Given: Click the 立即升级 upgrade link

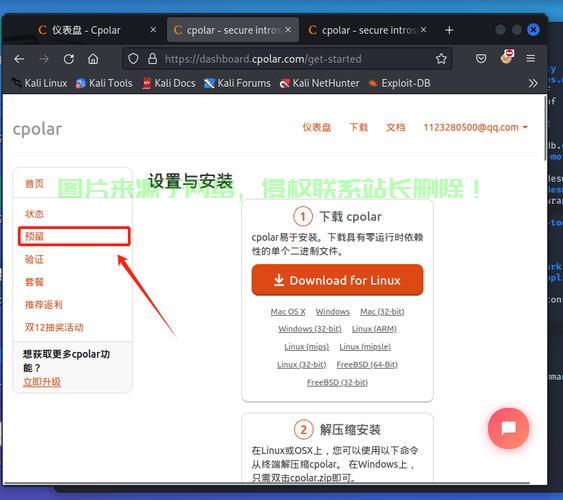Looking at the screenshot, I should click(42, 382).
